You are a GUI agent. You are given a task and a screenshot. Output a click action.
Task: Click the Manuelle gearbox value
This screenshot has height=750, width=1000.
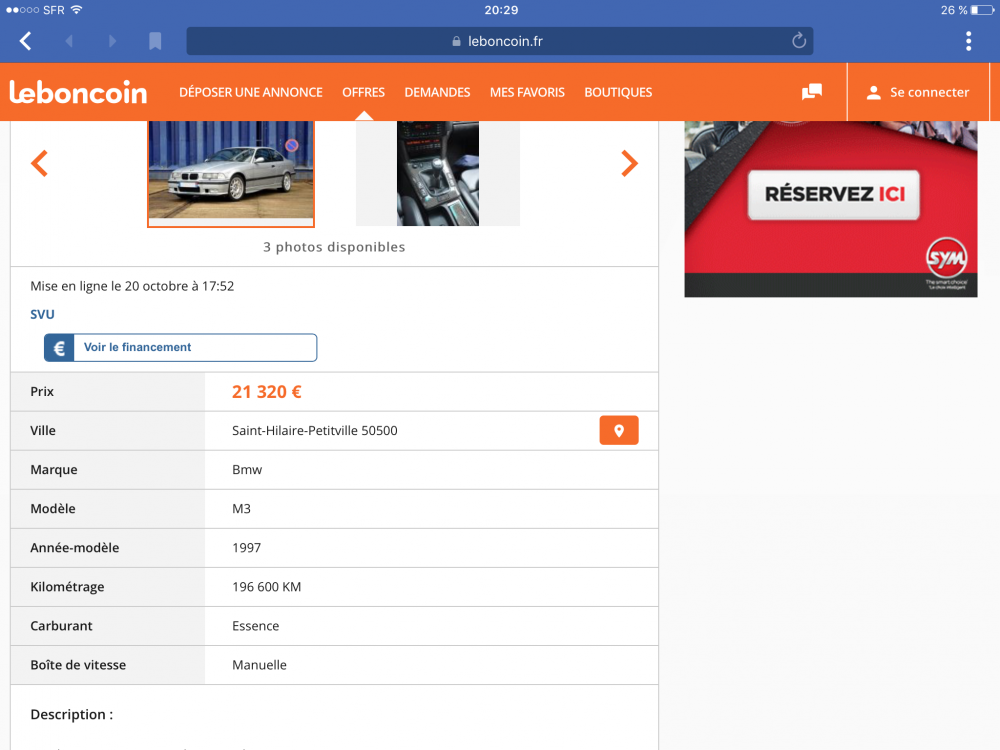click(259, 665)
